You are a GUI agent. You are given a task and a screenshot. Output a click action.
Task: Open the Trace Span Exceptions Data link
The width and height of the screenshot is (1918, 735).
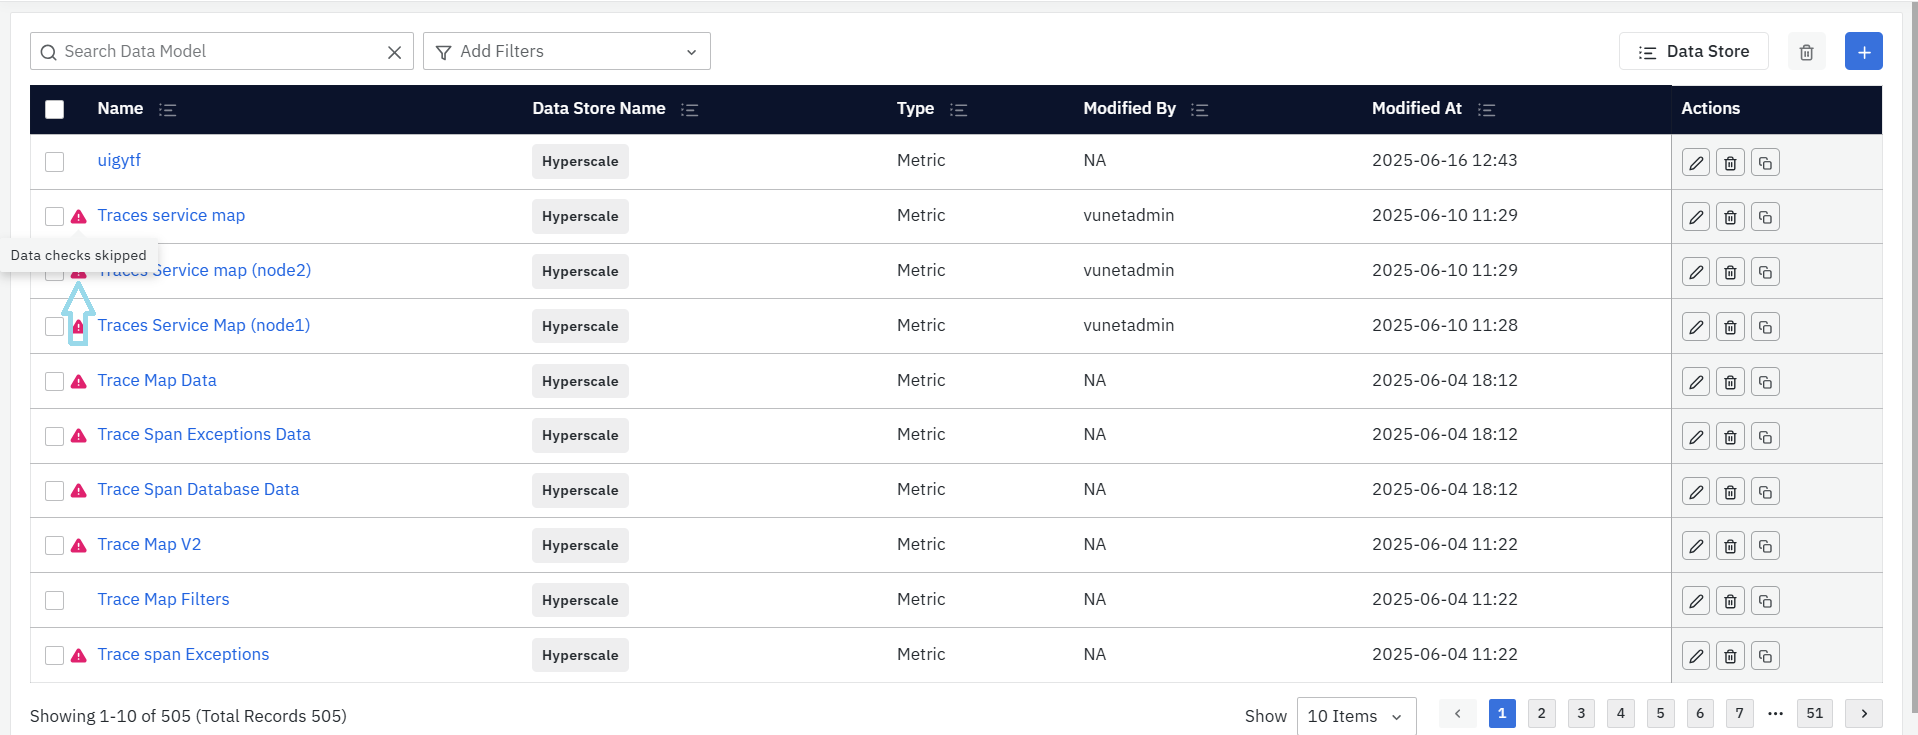(x=204, y=435)
